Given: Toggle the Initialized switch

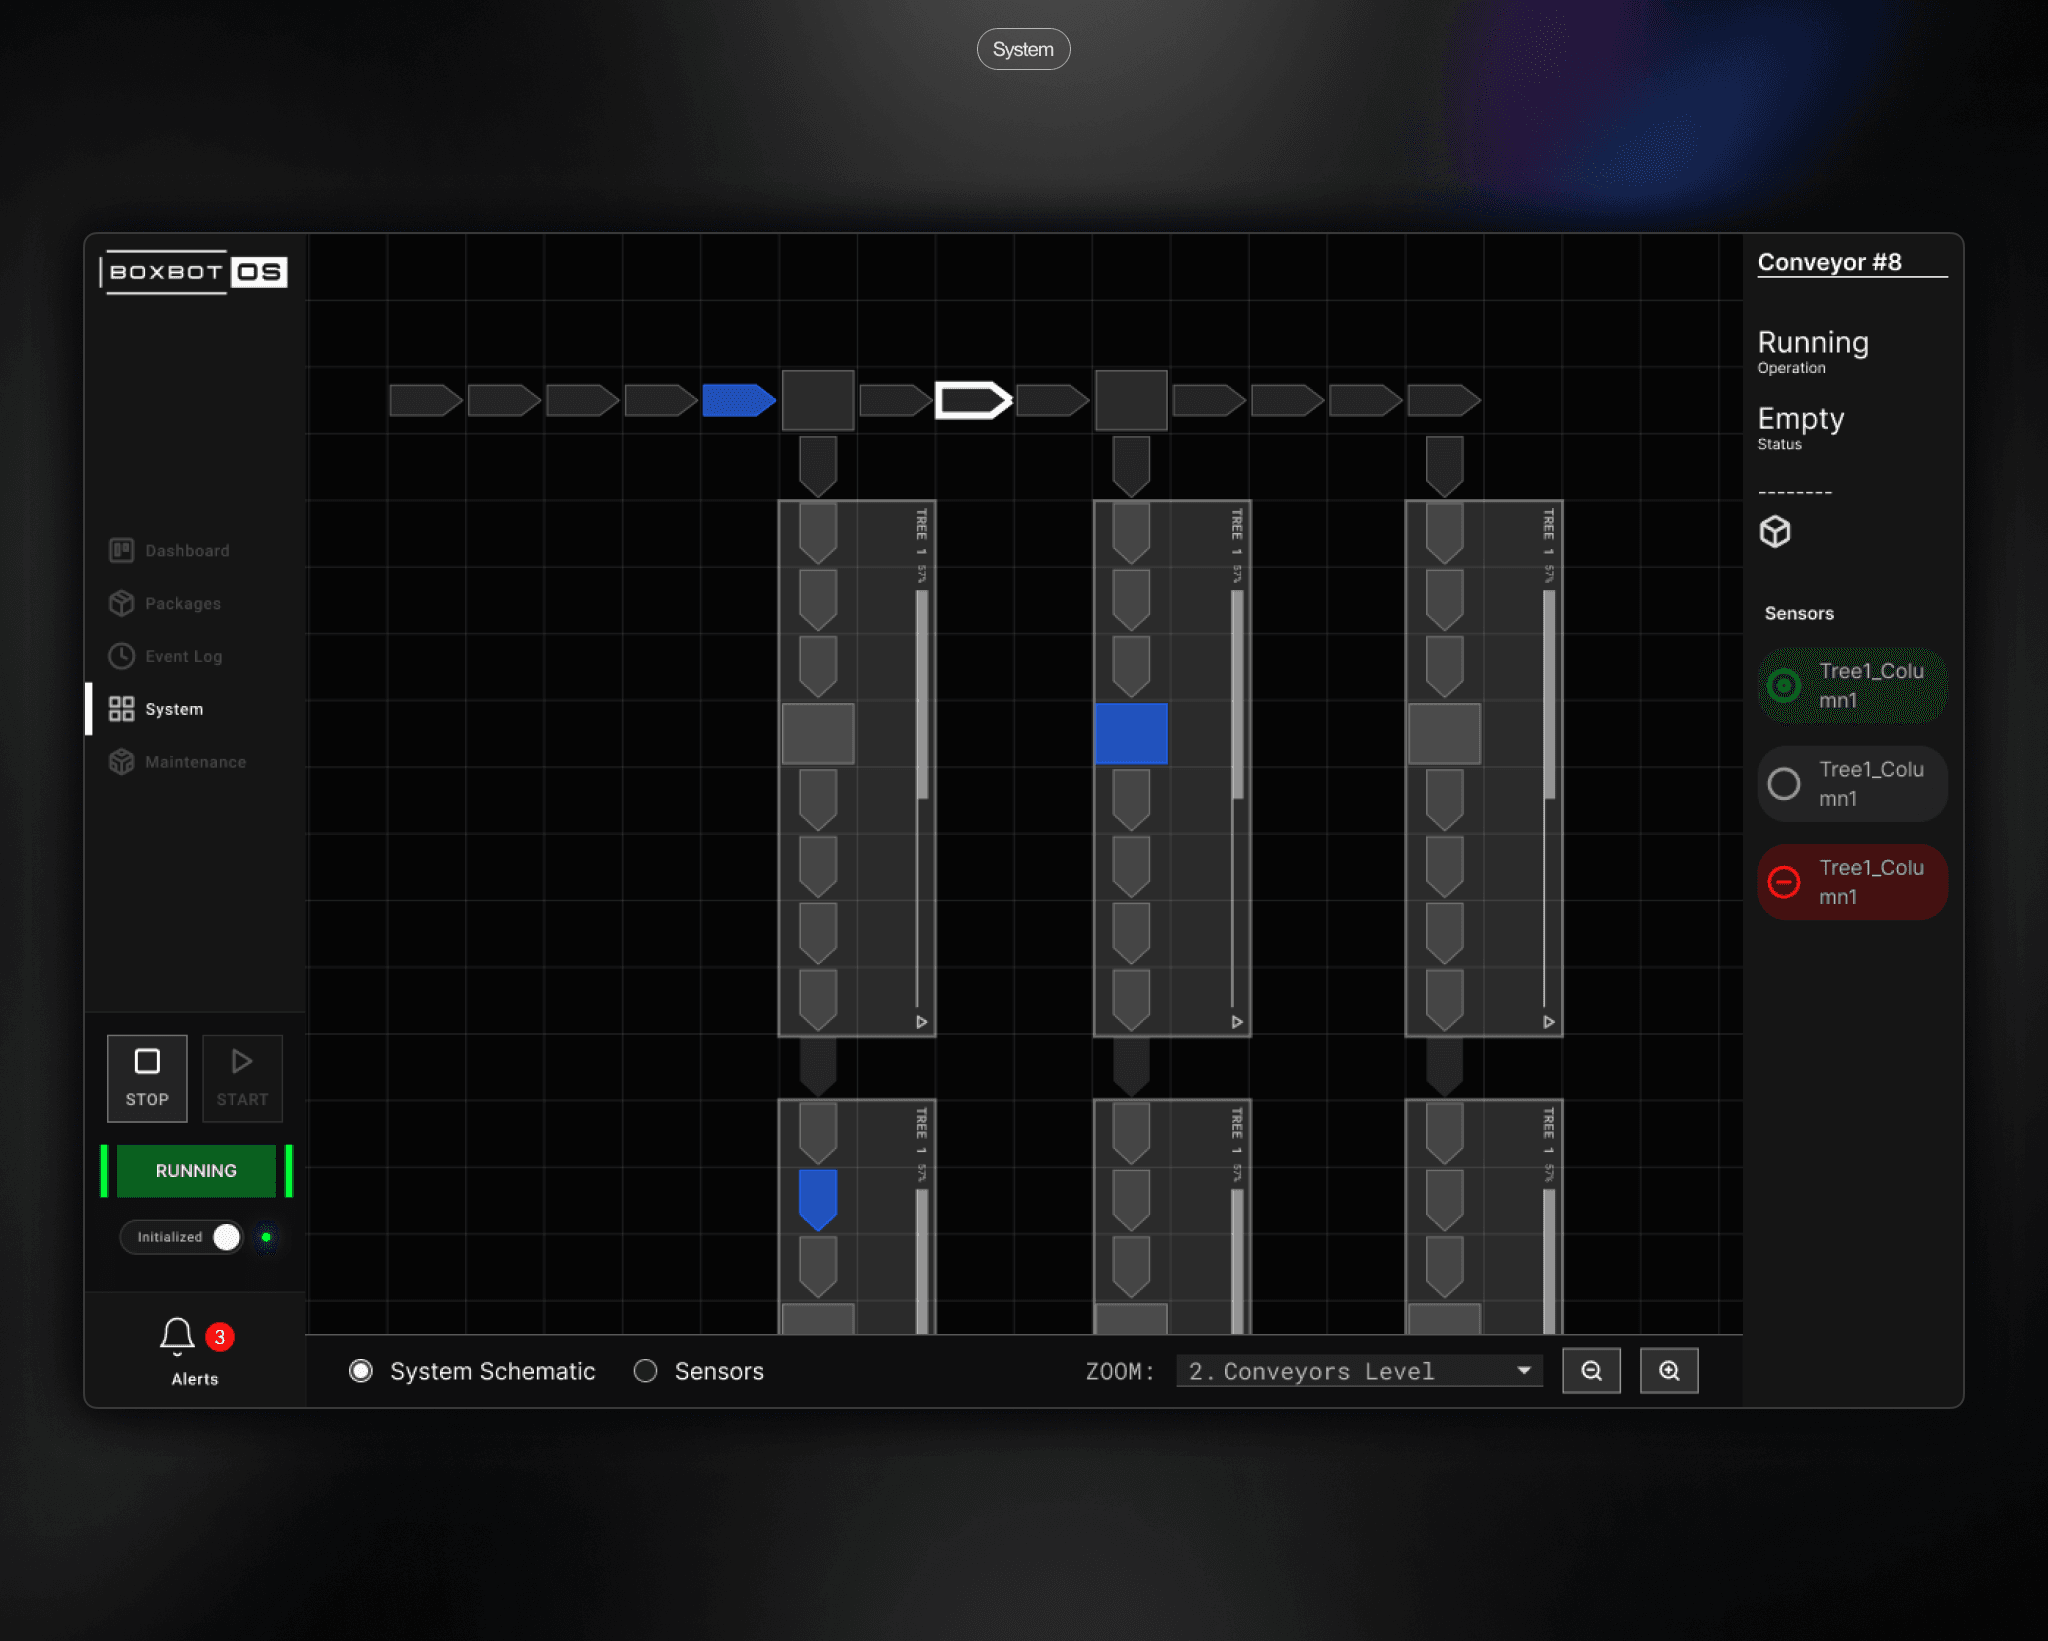Looking at the screenshot, I should tap(226, 1237).
